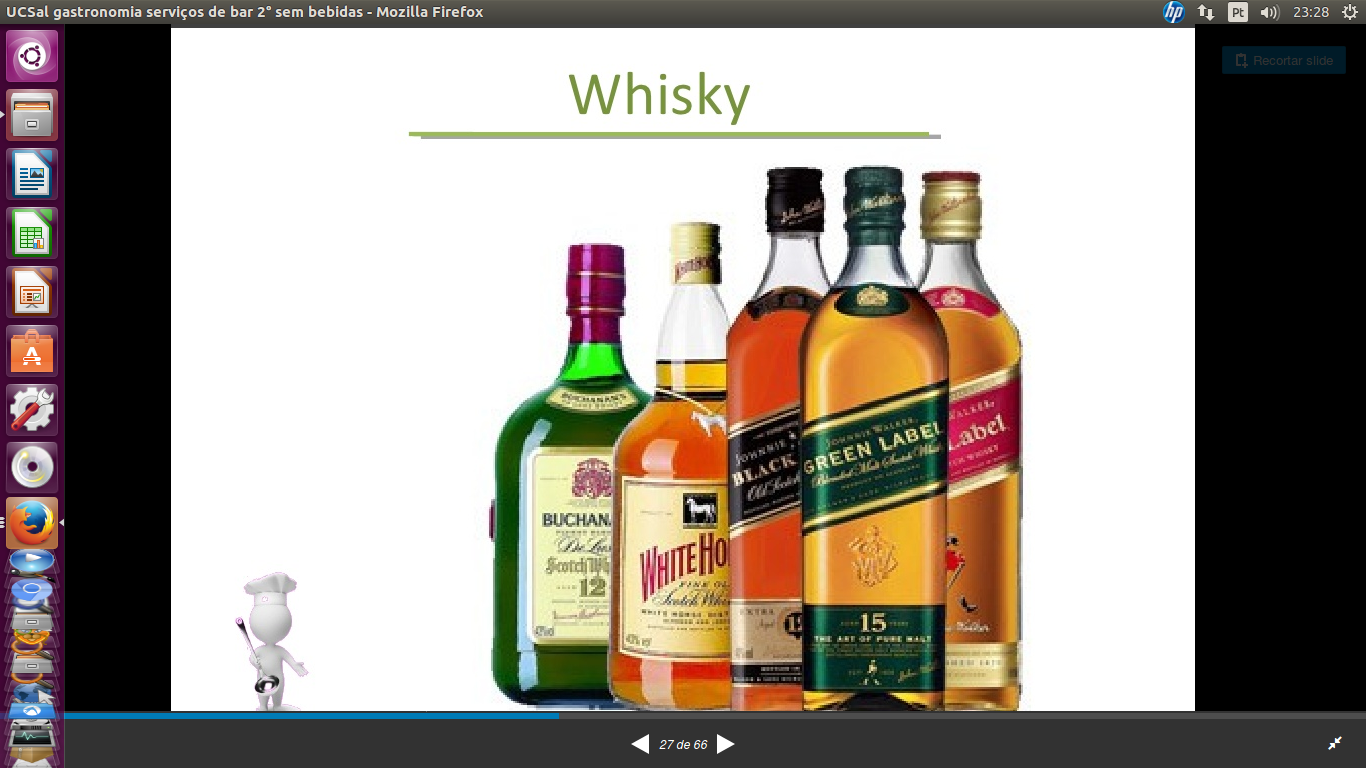Open the HP indicator in top panel

(x=1173, y=12)
